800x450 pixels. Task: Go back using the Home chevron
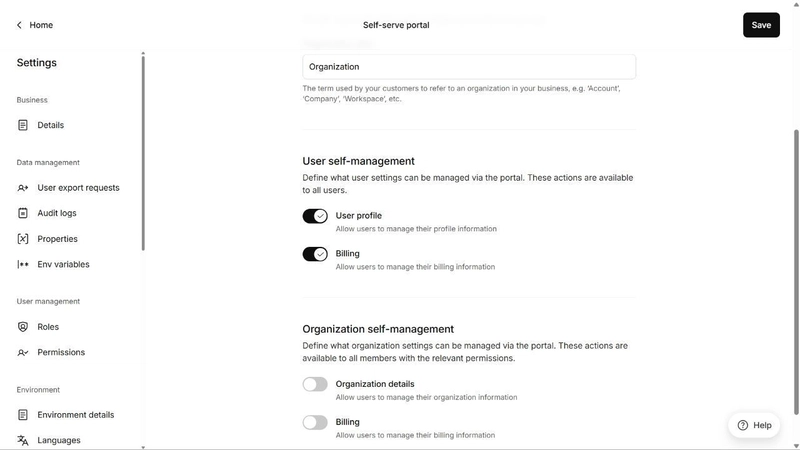click(x=19, y=25)
